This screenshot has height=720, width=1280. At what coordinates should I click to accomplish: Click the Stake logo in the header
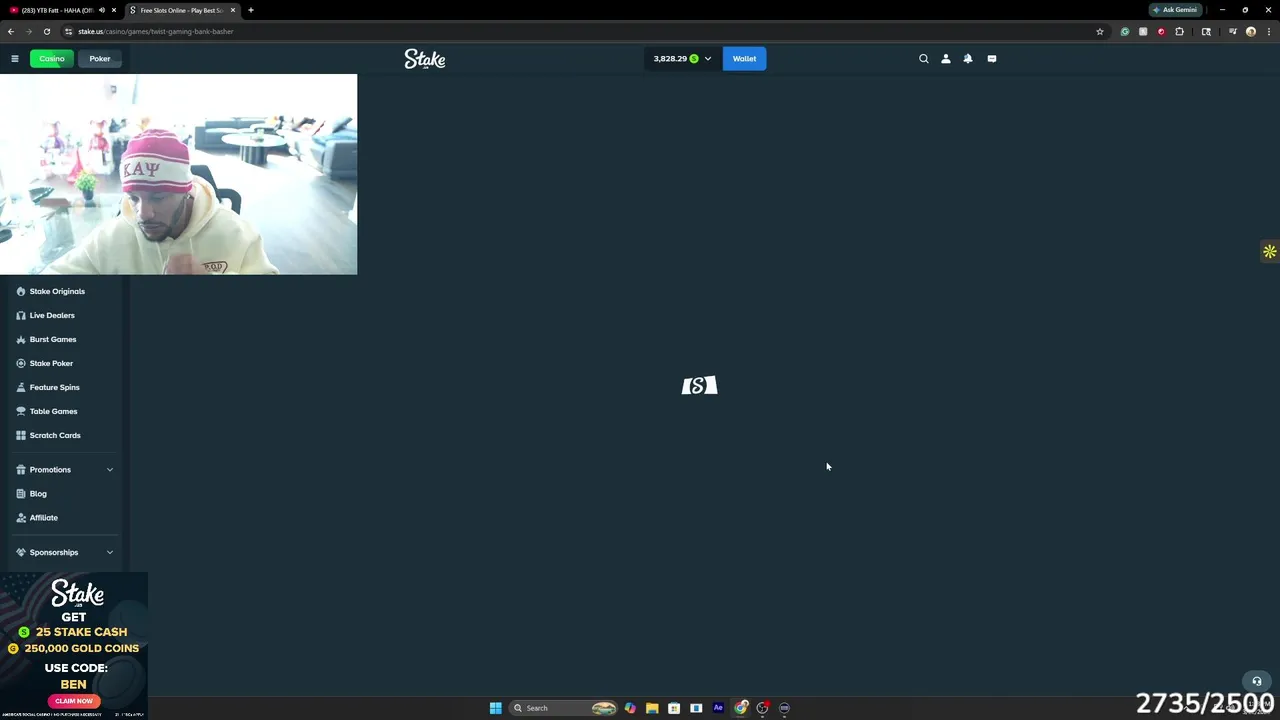click(x=425, y=60)
